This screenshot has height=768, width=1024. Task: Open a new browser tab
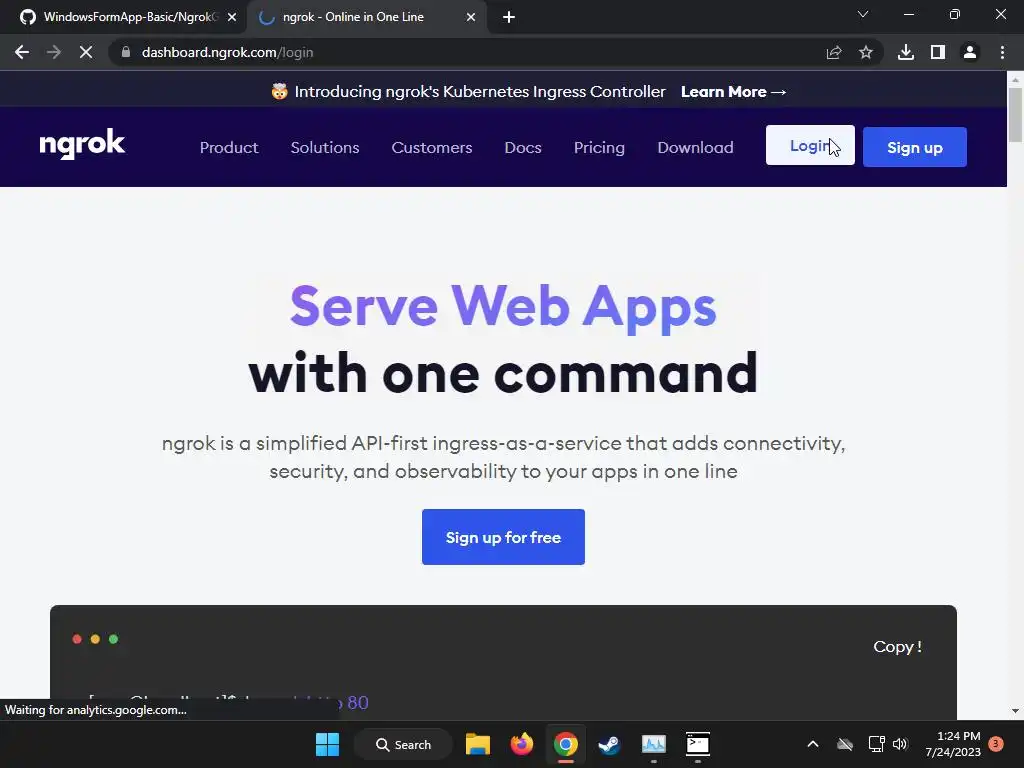(x=509, y=17)
